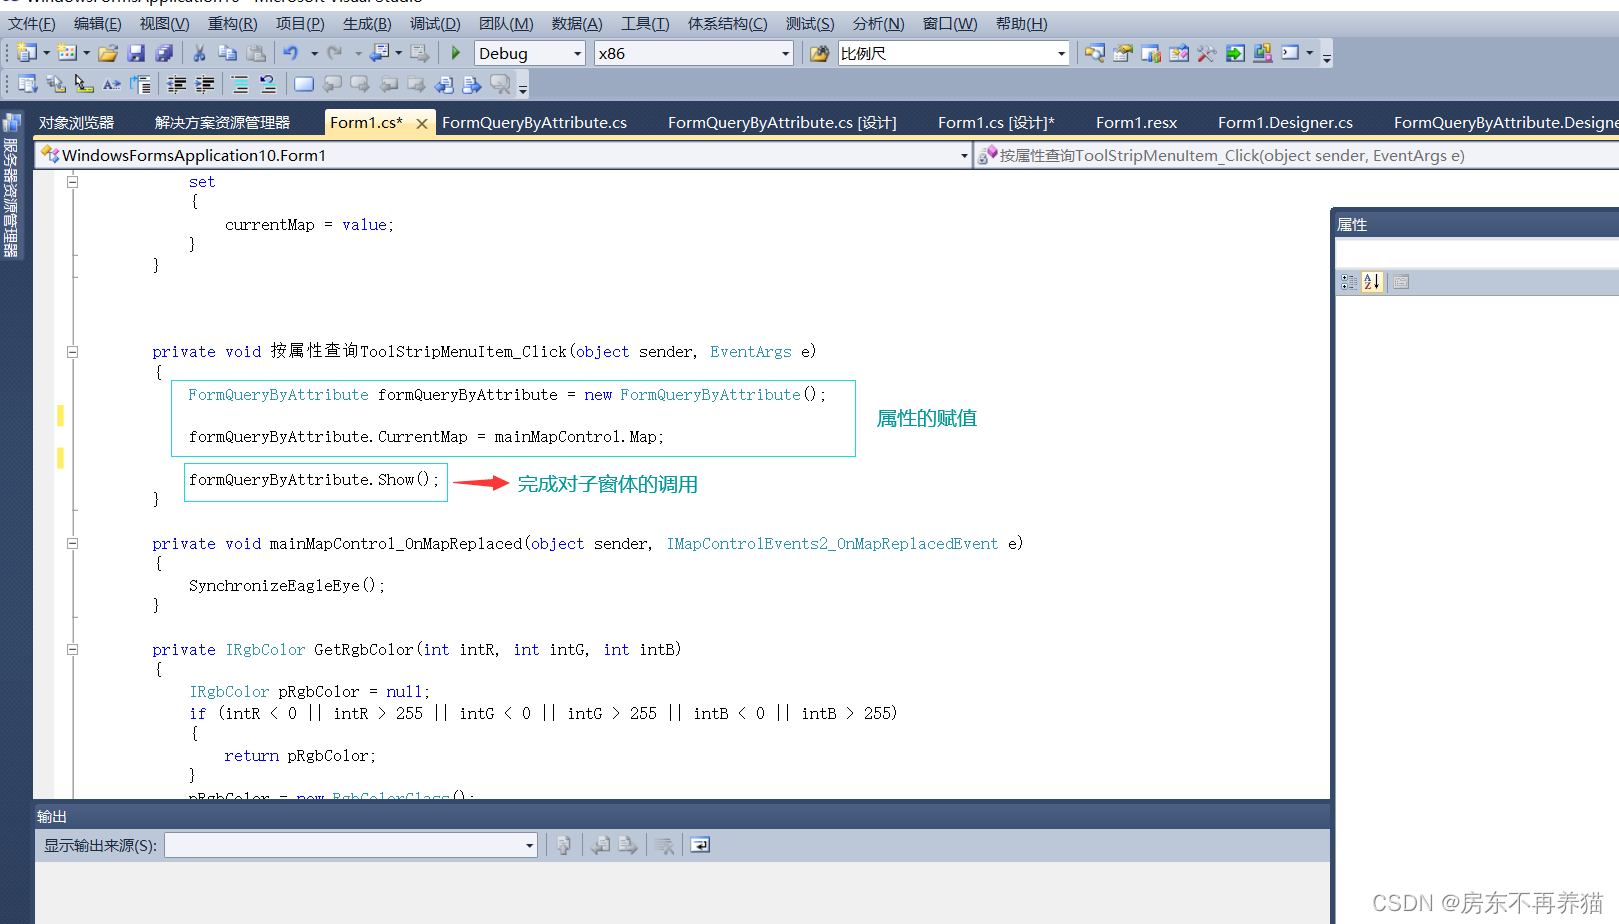Click the Find in Files binoculars icon
This screenshot has width=1619, height=924.
tap(819, 53)
